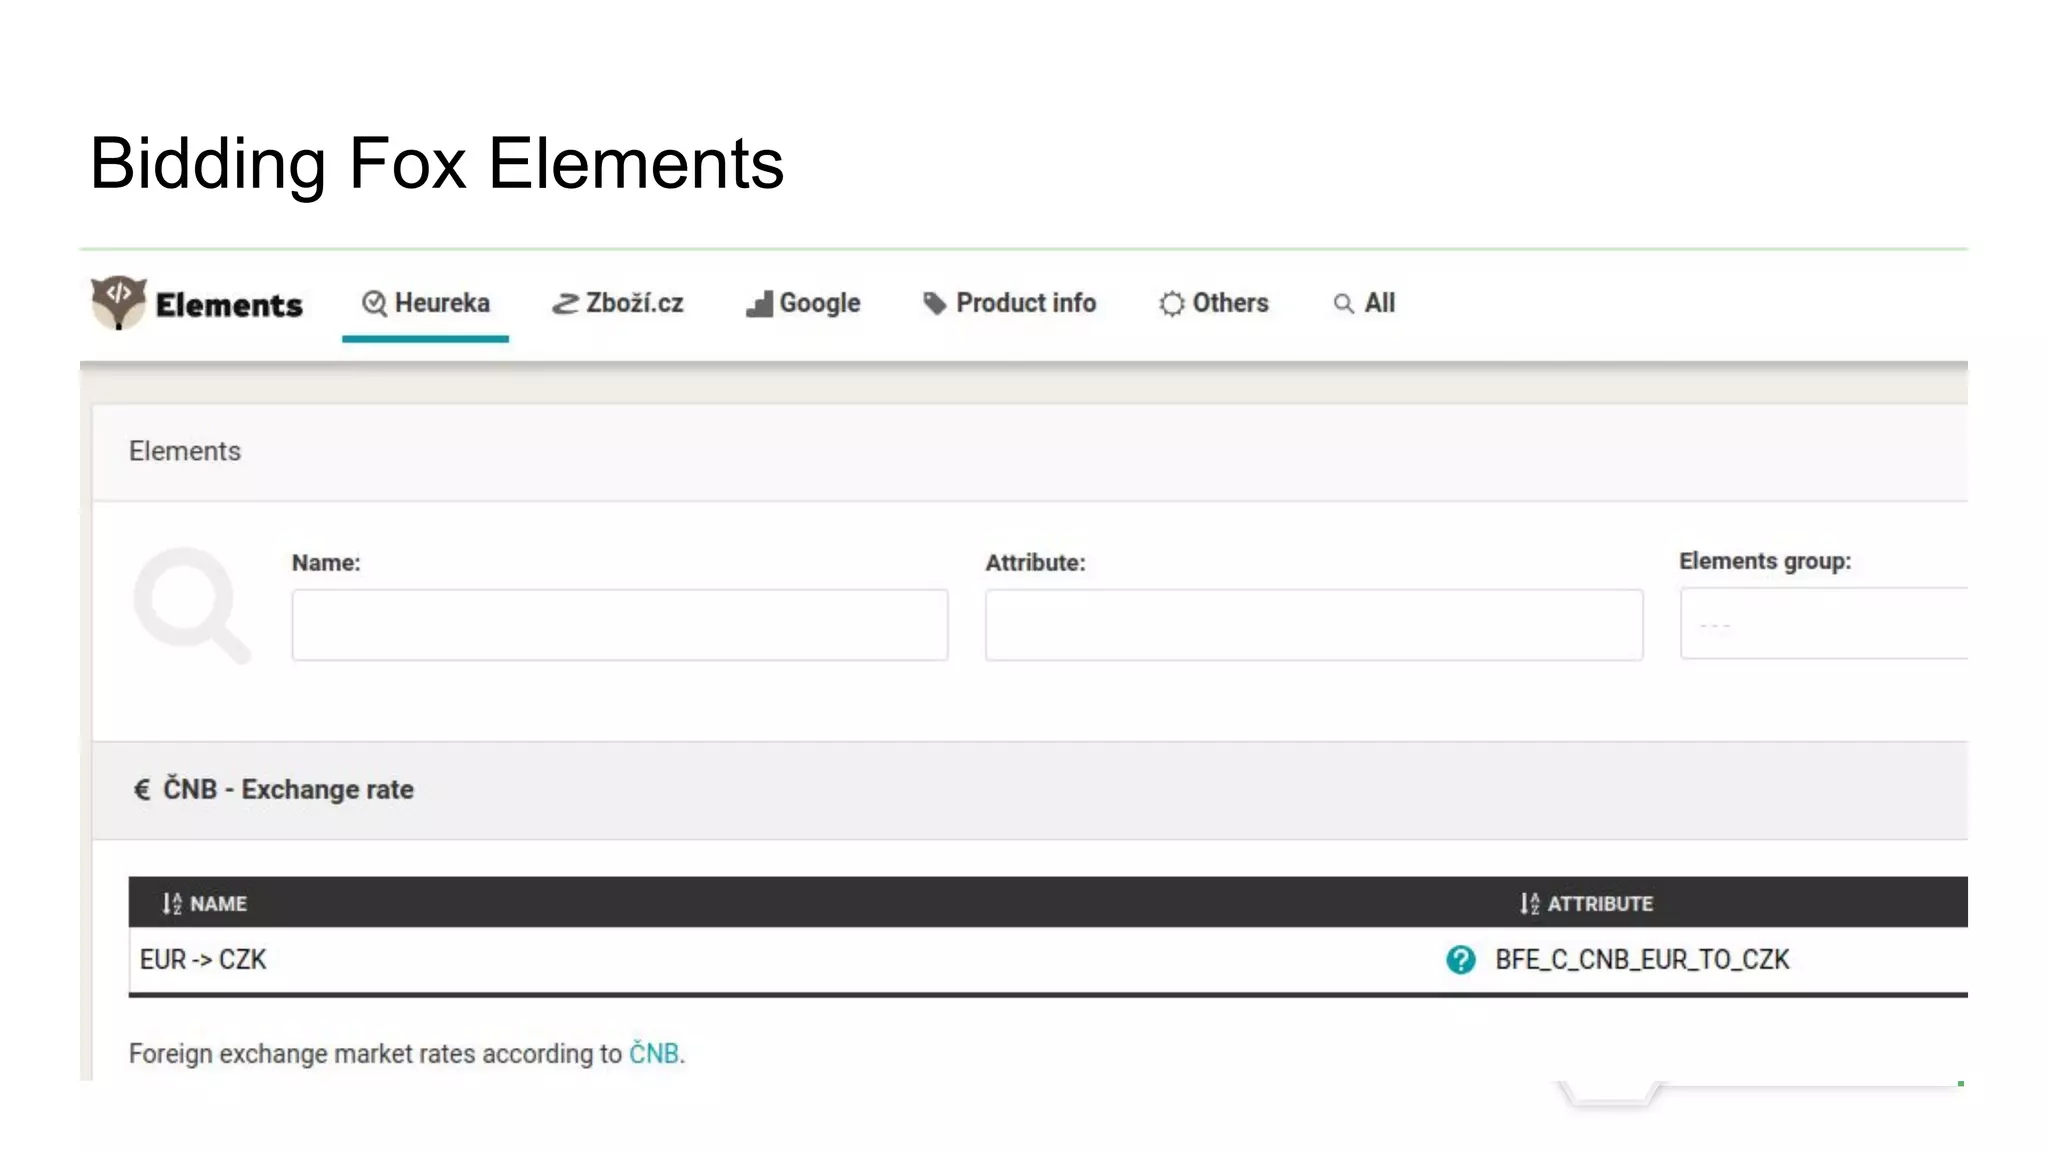This screenshot has width=2048, height=1152.
Task: Sort table by NAME column icon
Action: point(172,904)
